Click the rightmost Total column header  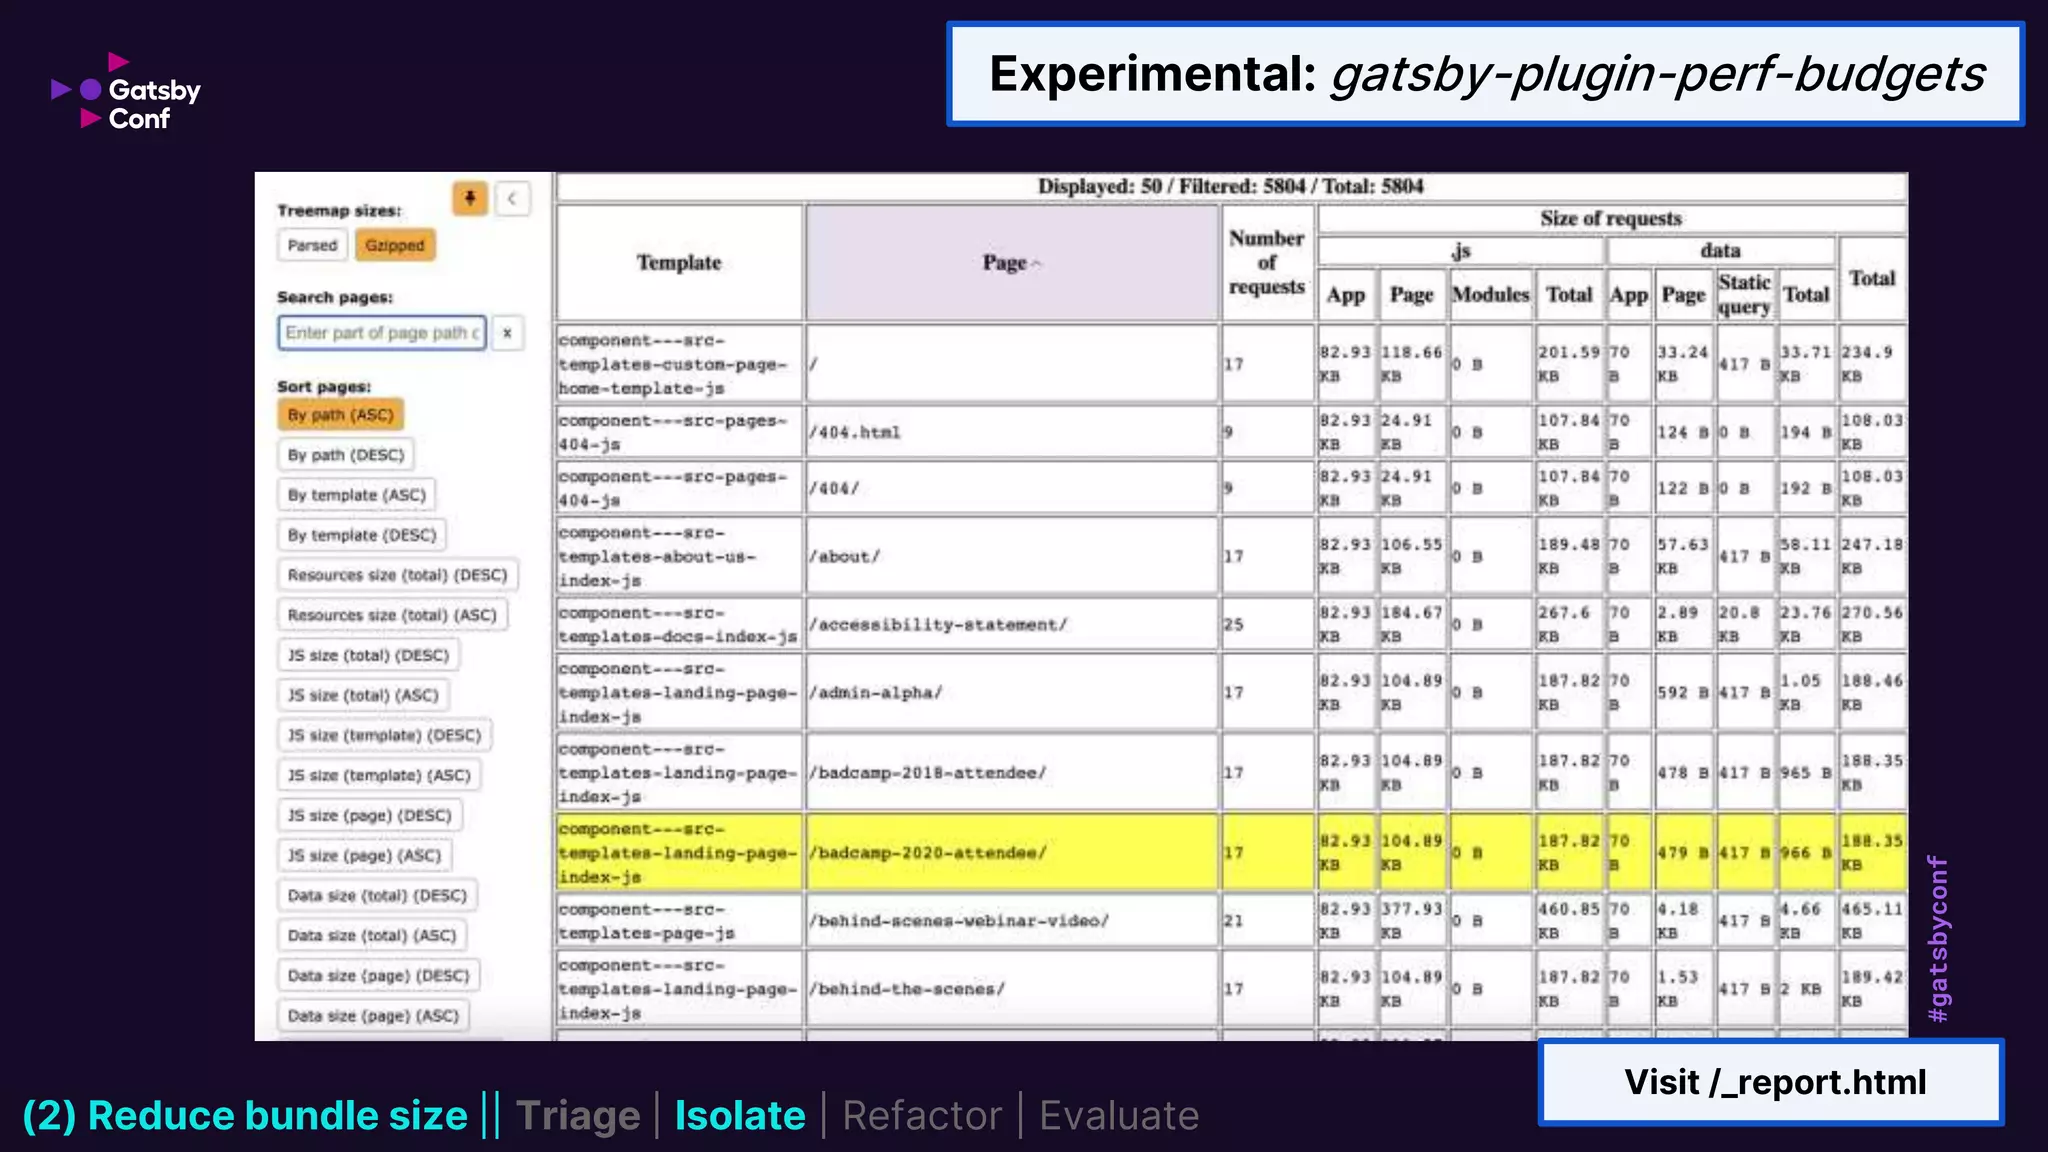point(1872,279)
